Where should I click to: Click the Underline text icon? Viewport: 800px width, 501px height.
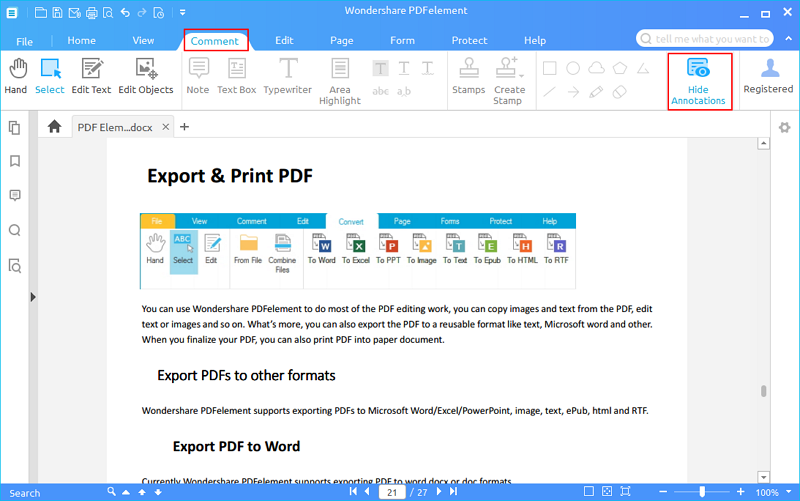(404, 68)
